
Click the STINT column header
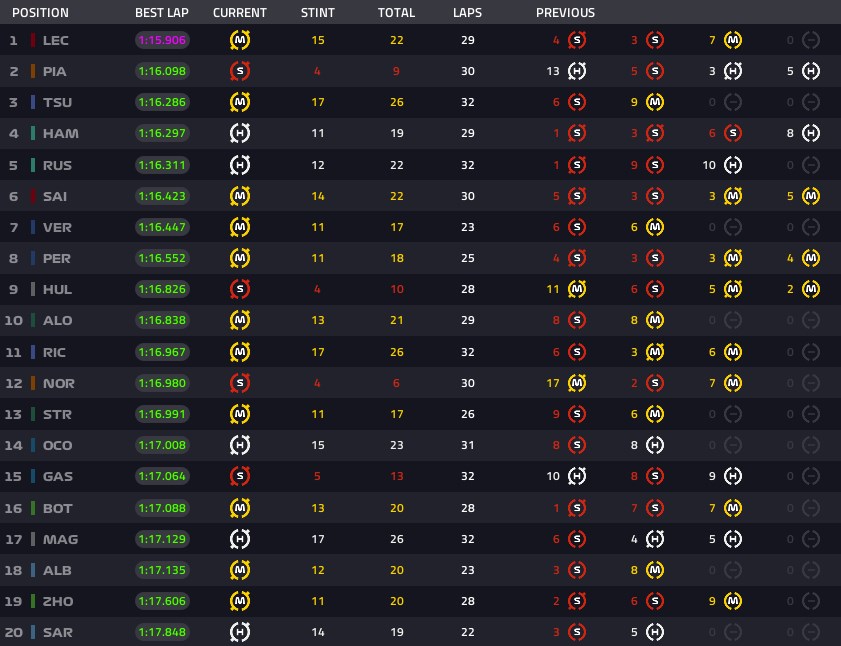(318, 12)
